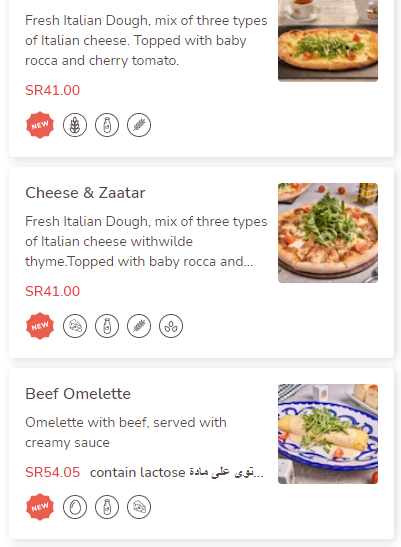The width and height of the screenshot is (401, 547).
Task: Click the herb sprig icon under Cheese & Zaatar
Action: tap(139, 326)
